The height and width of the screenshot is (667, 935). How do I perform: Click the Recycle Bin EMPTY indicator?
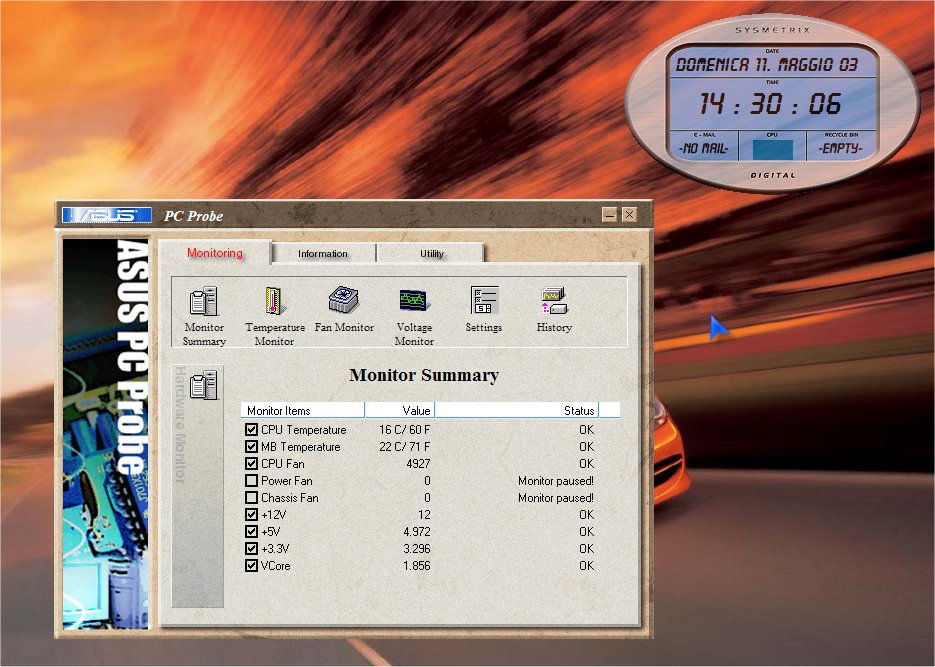coord(840,148)
